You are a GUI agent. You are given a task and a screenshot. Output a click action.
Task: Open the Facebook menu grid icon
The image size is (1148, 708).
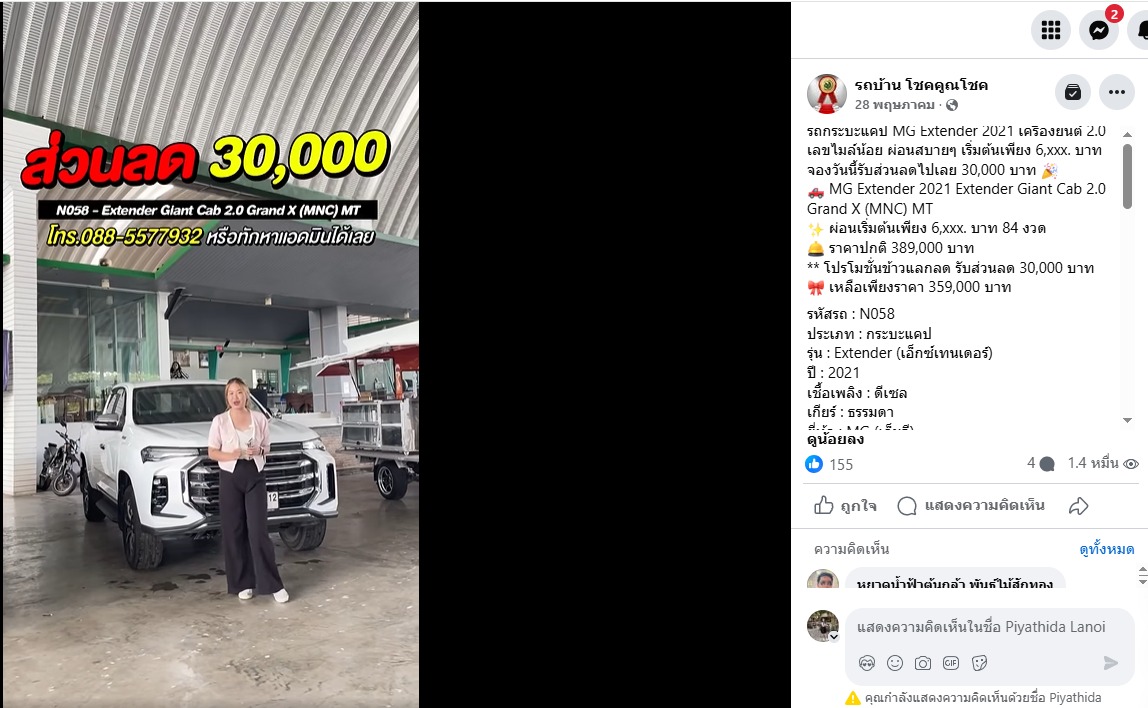click(1051, 30)
